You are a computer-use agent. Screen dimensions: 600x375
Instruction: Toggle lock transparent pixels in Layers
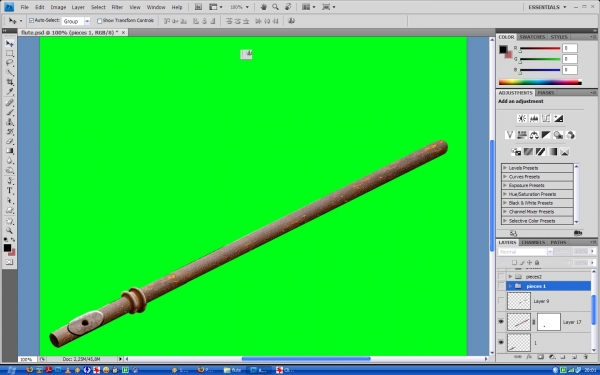[514, 262]
